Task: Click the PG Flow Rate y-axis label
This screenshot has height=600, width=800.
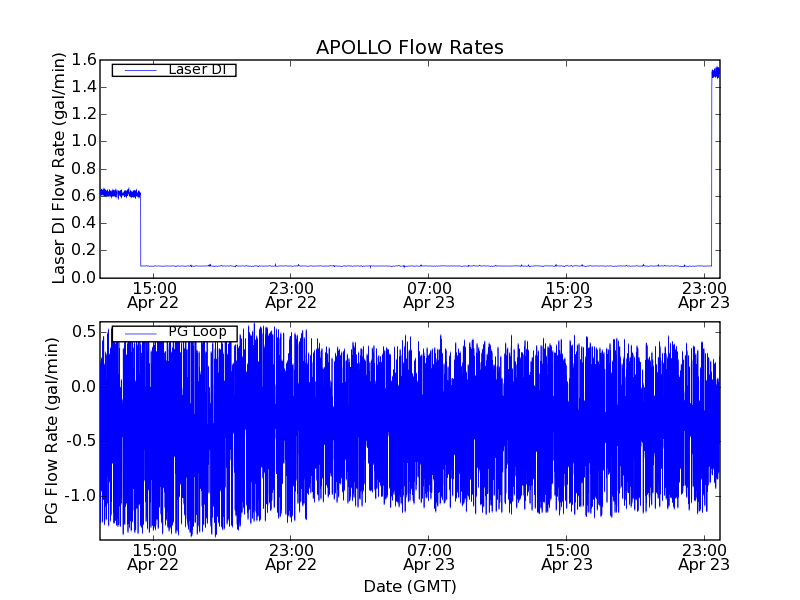Action: tap(52, 430)
